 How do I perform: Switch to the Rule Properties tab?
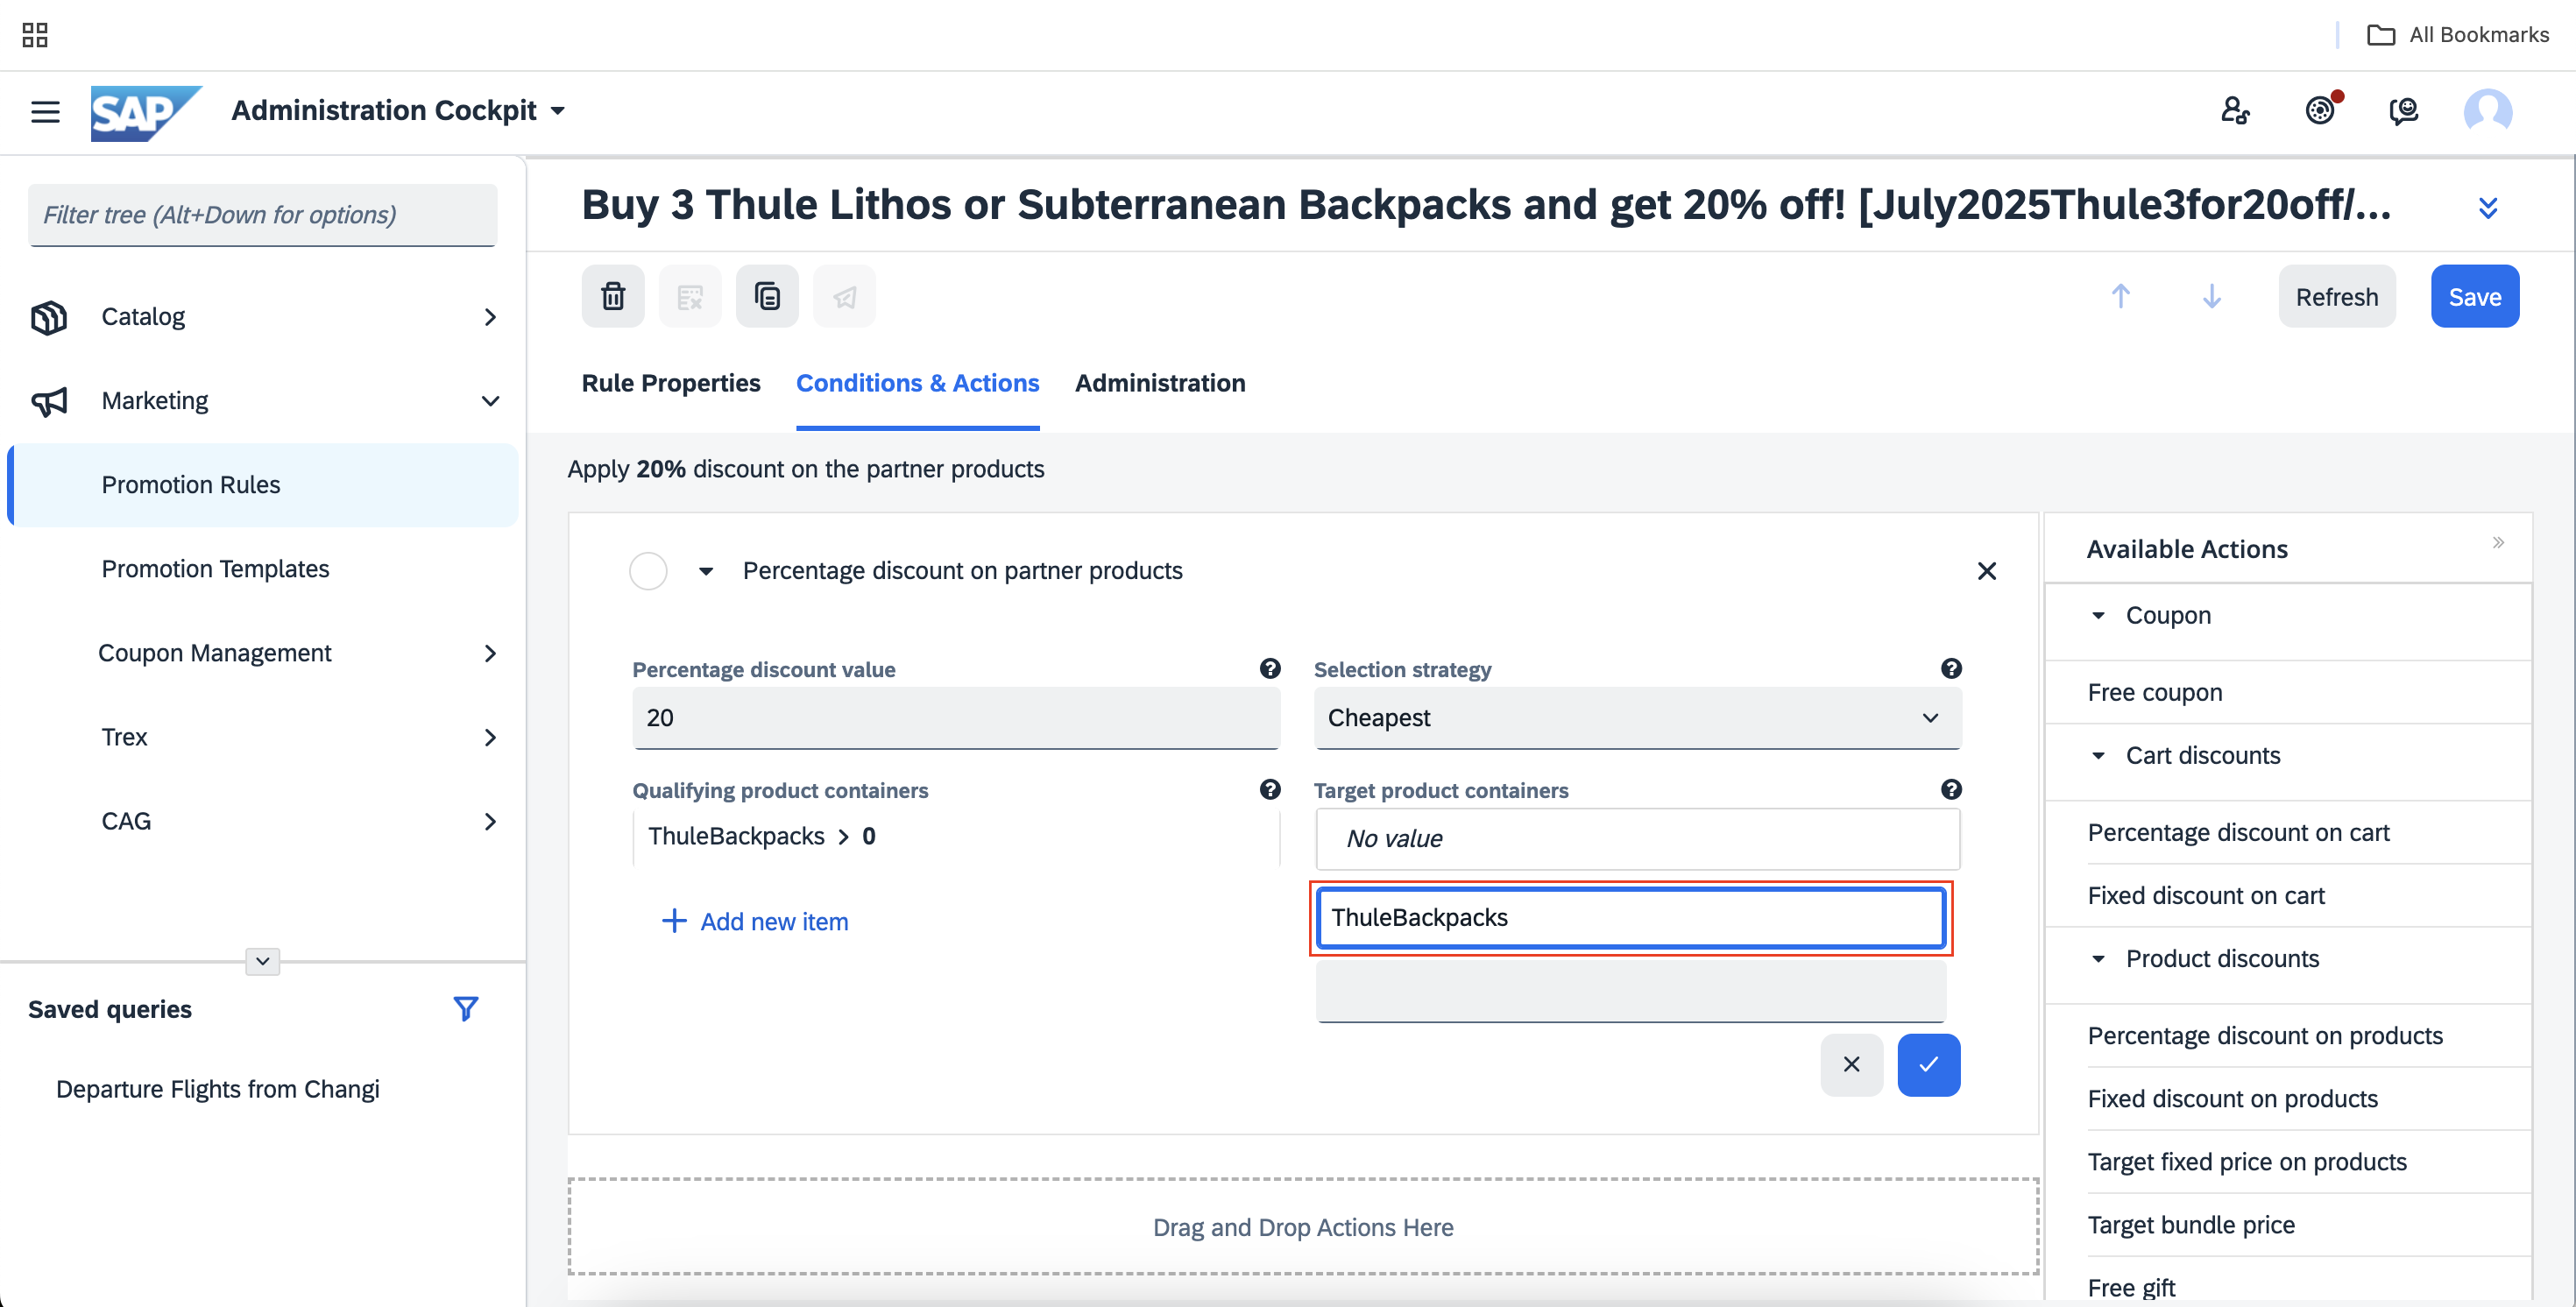pos(671,383)
